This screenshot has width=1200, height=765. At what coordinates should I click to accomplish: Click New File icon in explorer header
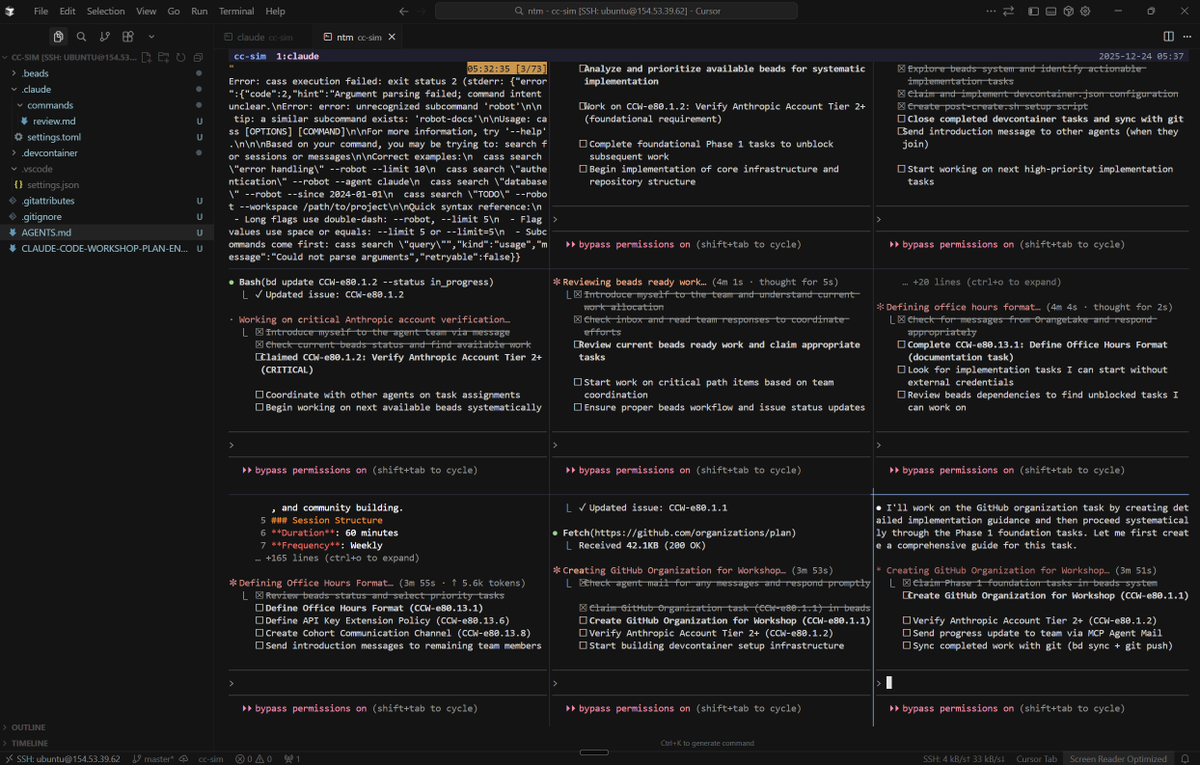pyautogui.click(x=147, y=57)
